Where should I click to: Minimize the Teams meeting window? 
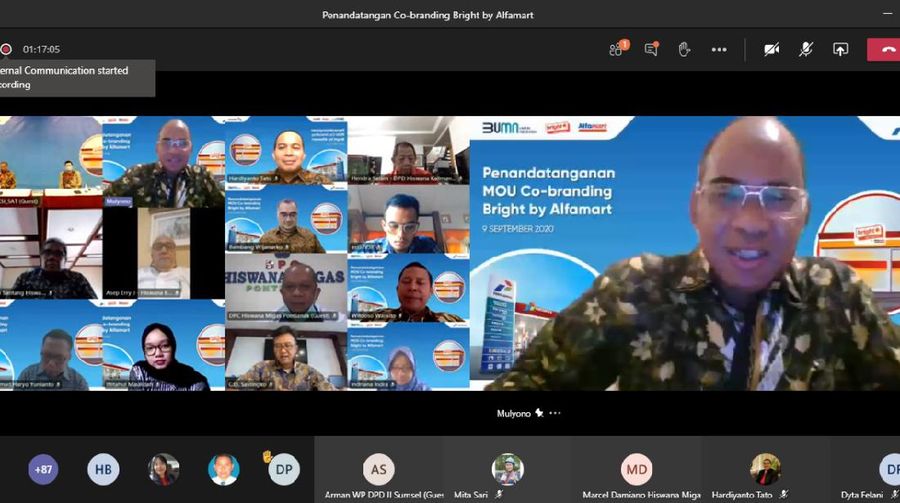[x=887, y=14]
